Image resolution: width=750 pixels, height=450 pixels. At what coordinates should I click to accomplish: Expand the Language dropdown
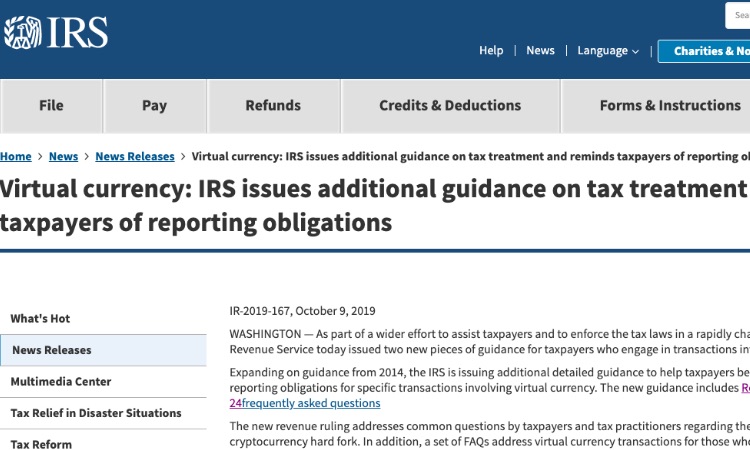(x=608, y=51)
